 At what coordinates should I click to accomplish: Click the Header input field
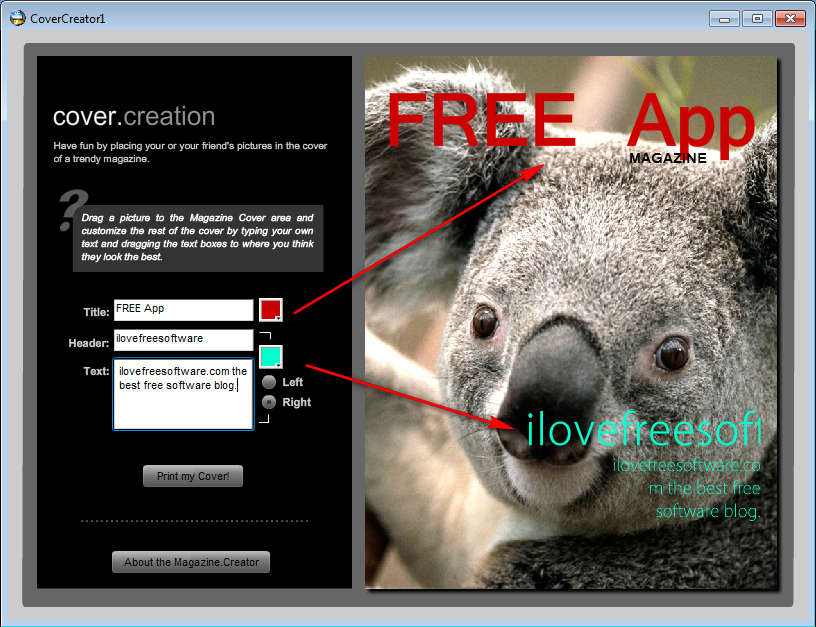[x=184, y=340]
